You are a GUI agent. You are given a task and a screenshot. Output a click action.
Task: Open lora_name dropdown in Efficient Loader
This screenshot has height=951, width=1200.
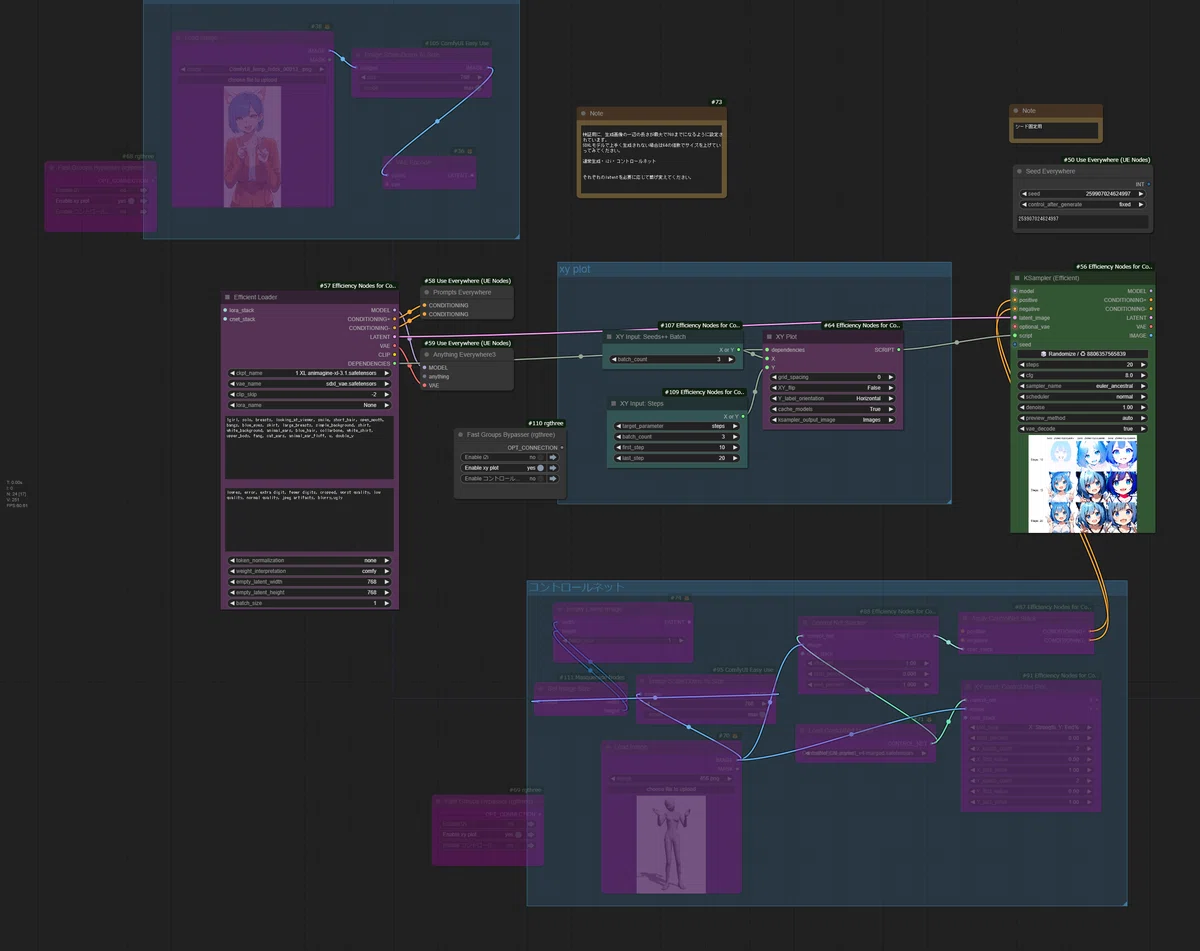pos(309,405)
